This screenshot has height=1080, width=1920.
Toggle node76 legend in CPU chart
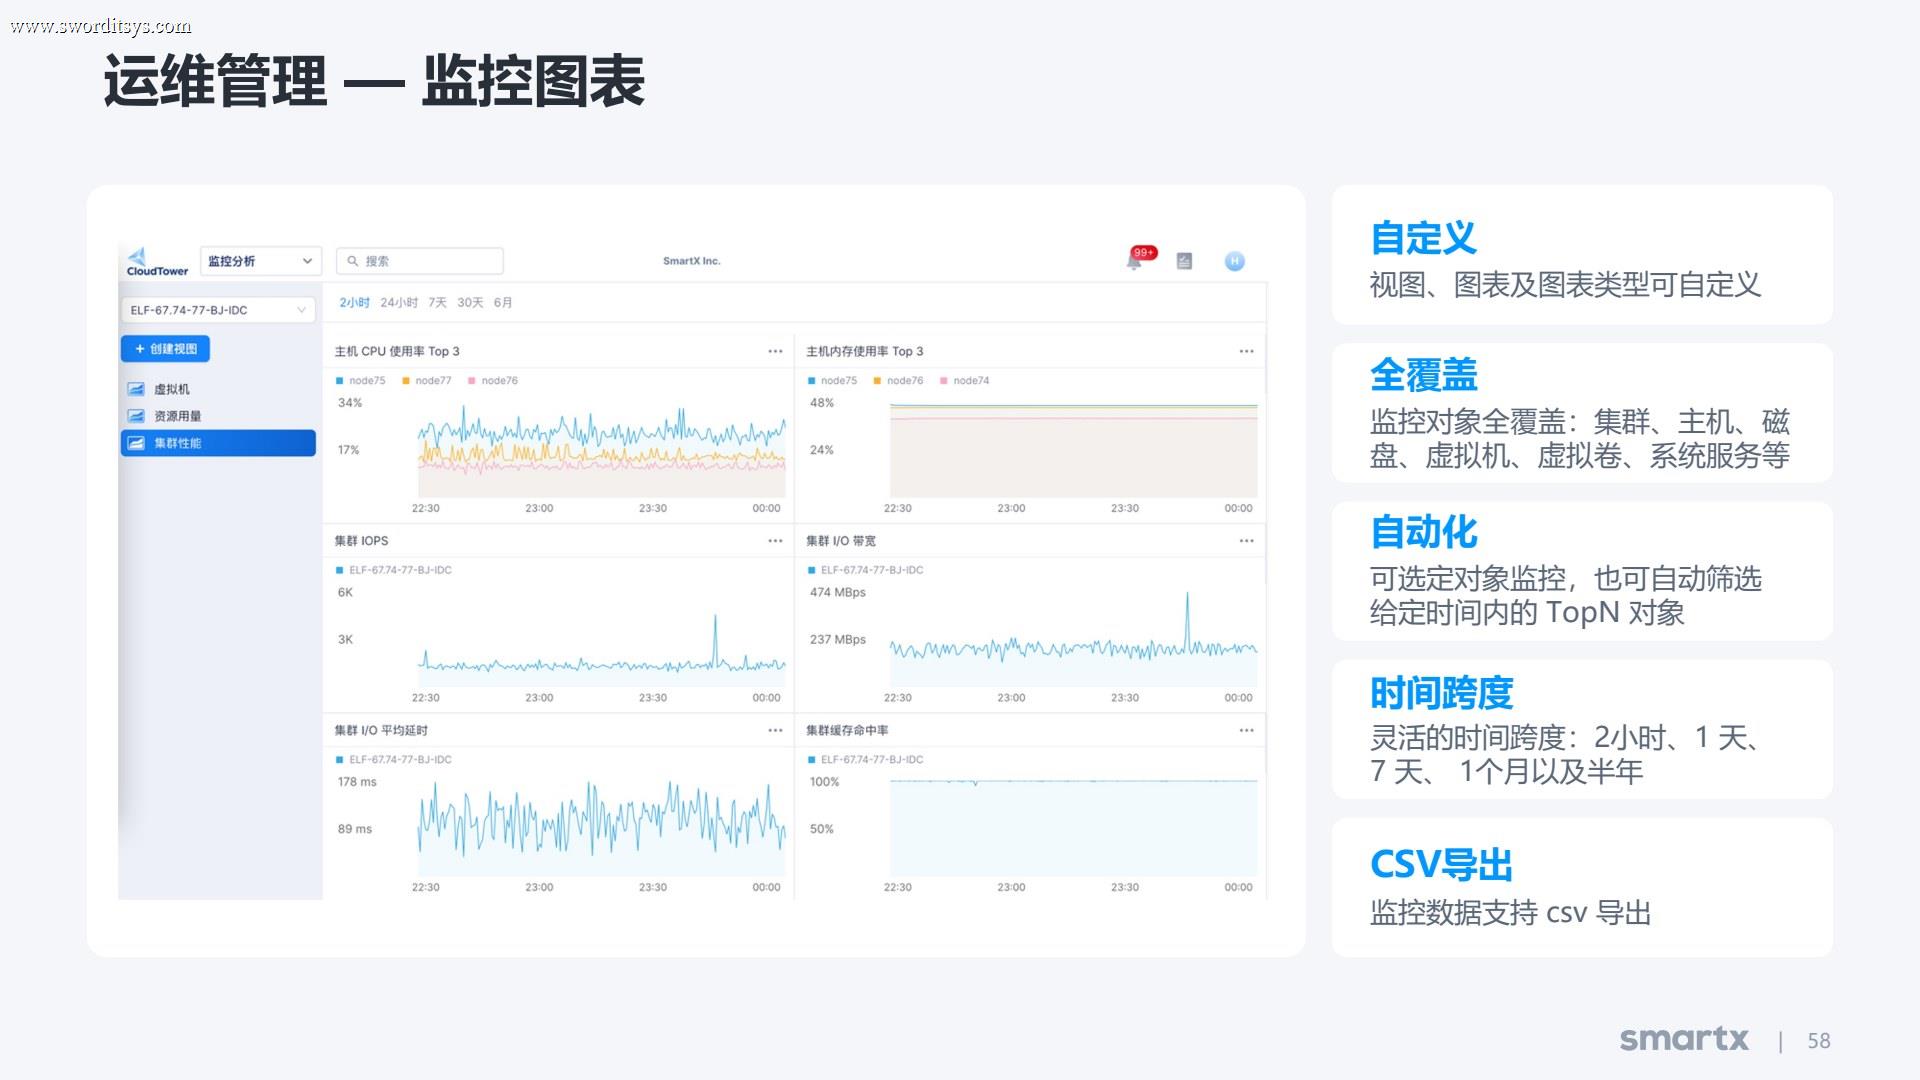coord(493,381)
